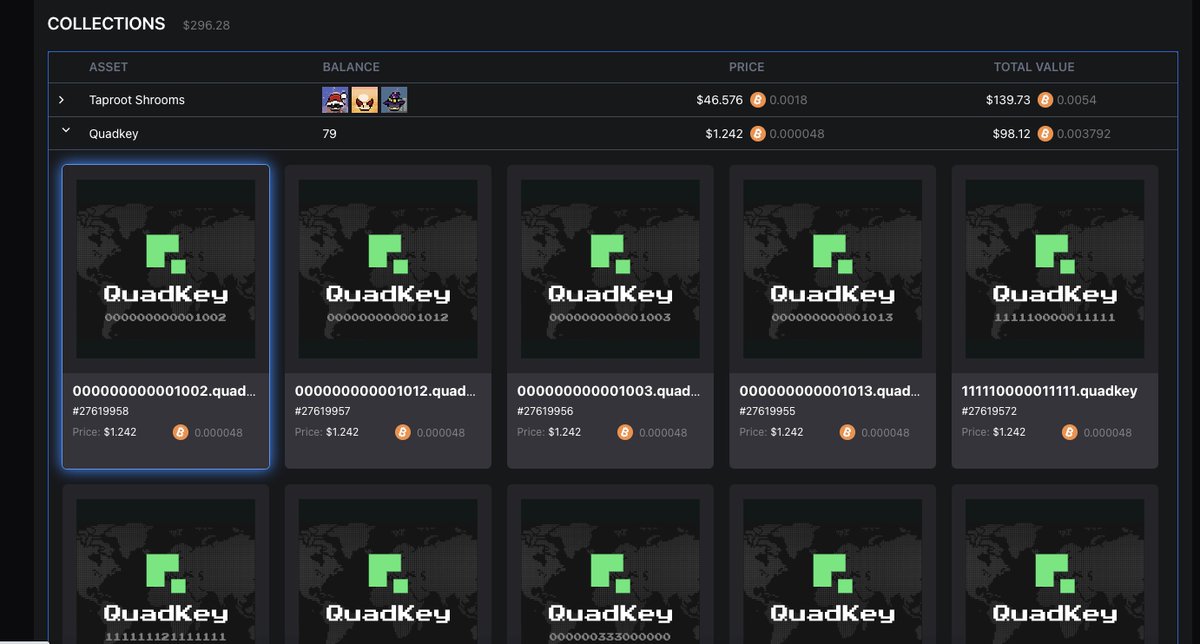1200x644 pixels.
Task: Open QuadKey image 000000000001013
Action: (x=832, y=269)
